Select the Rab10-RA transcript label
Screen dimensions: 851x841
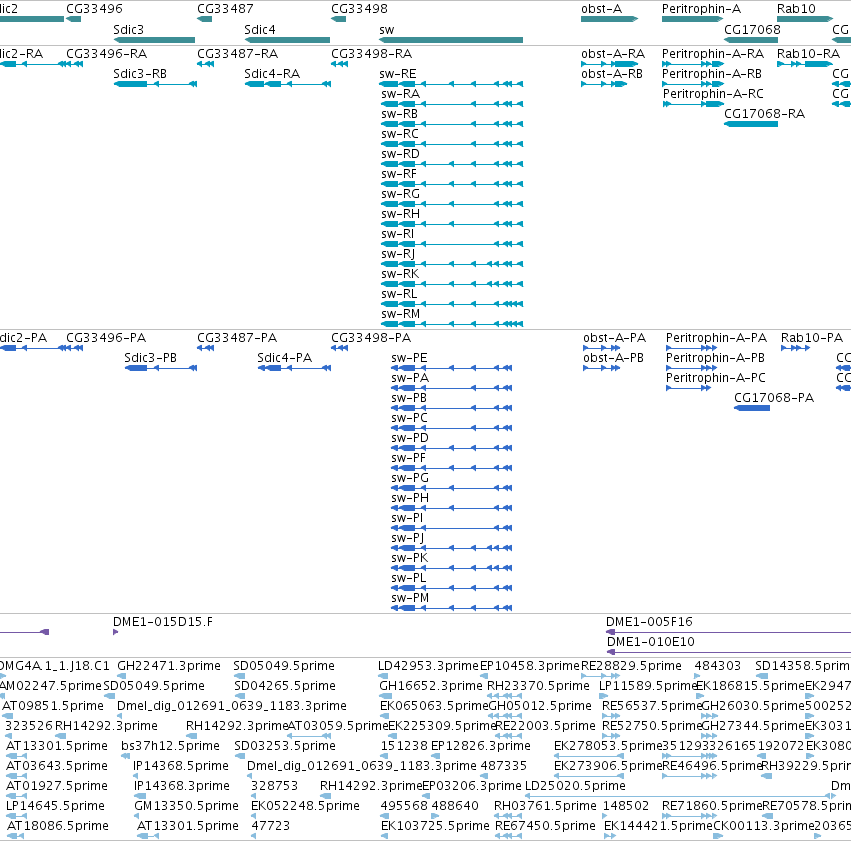(x=808, y=54)
